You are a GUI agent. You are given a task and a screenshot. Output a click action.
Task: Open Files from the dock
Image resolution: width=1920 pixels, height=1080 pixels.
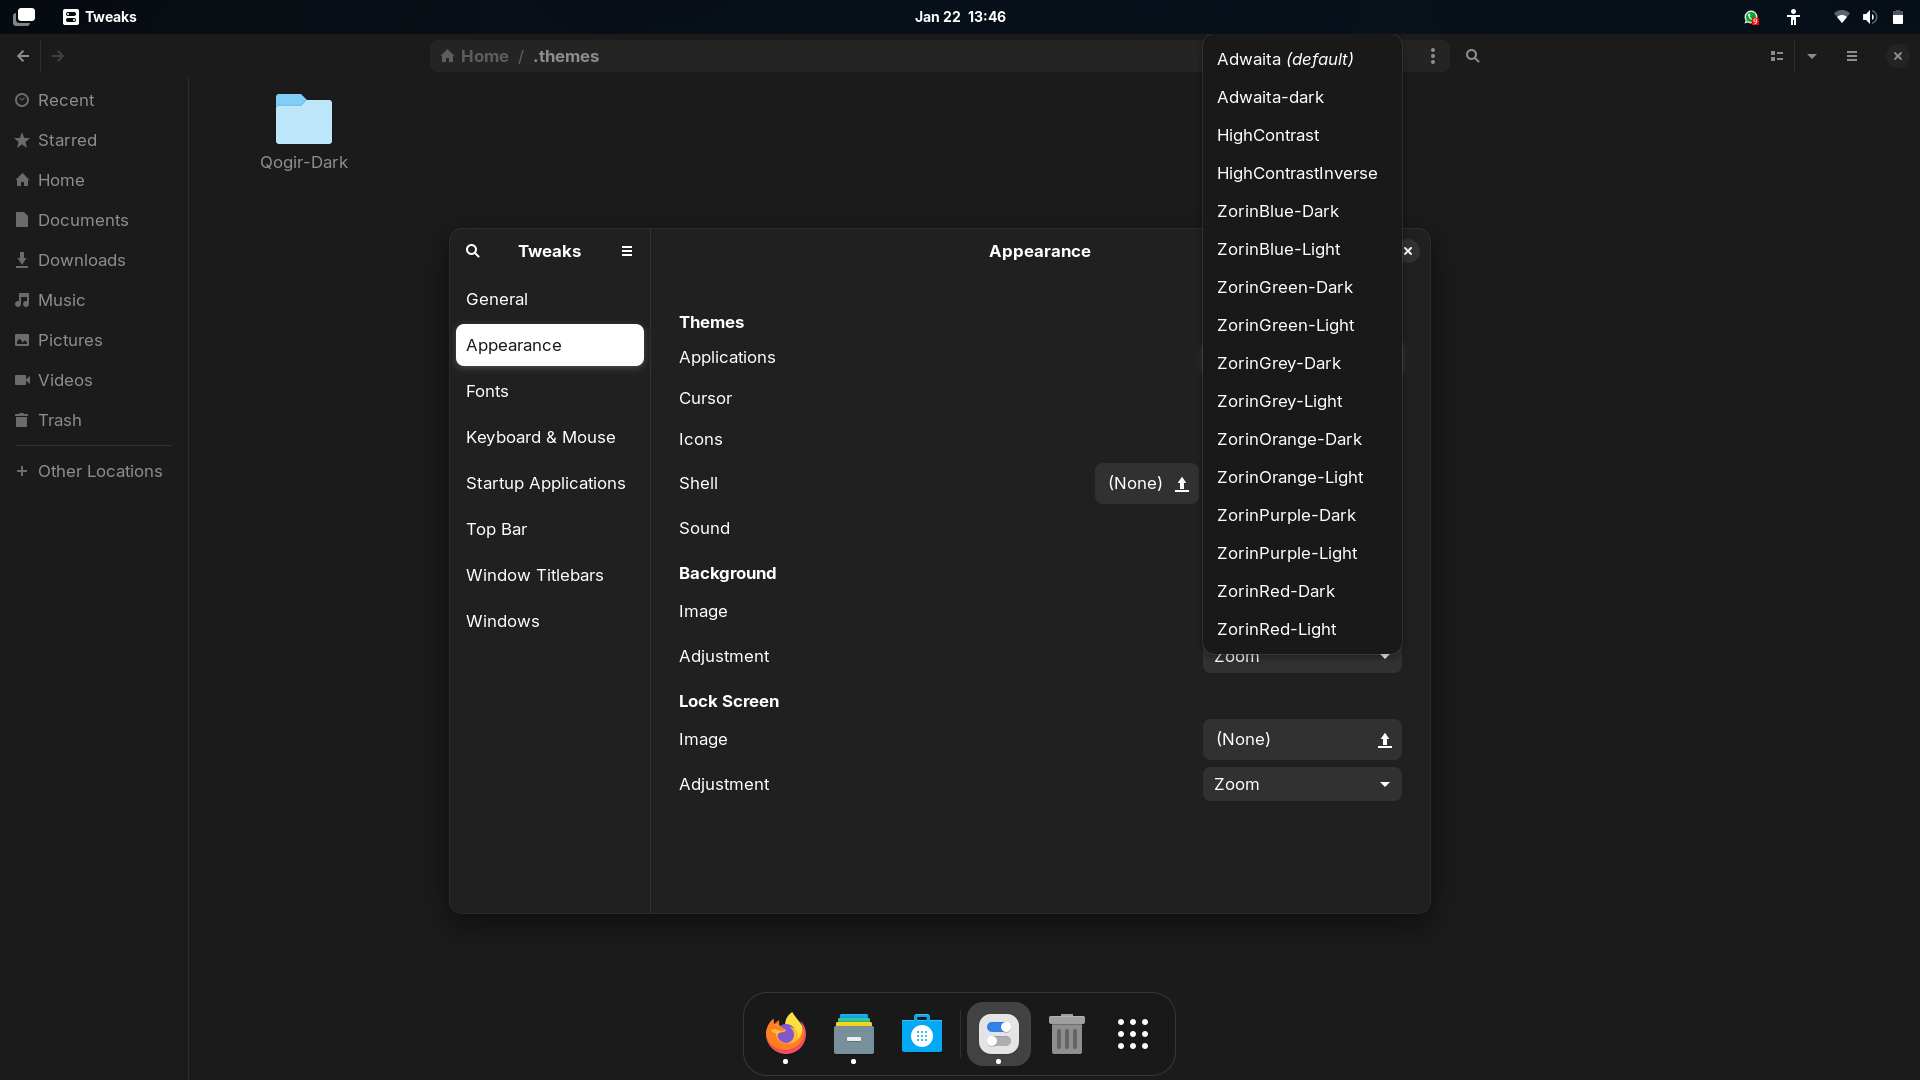click(854, 1034)
